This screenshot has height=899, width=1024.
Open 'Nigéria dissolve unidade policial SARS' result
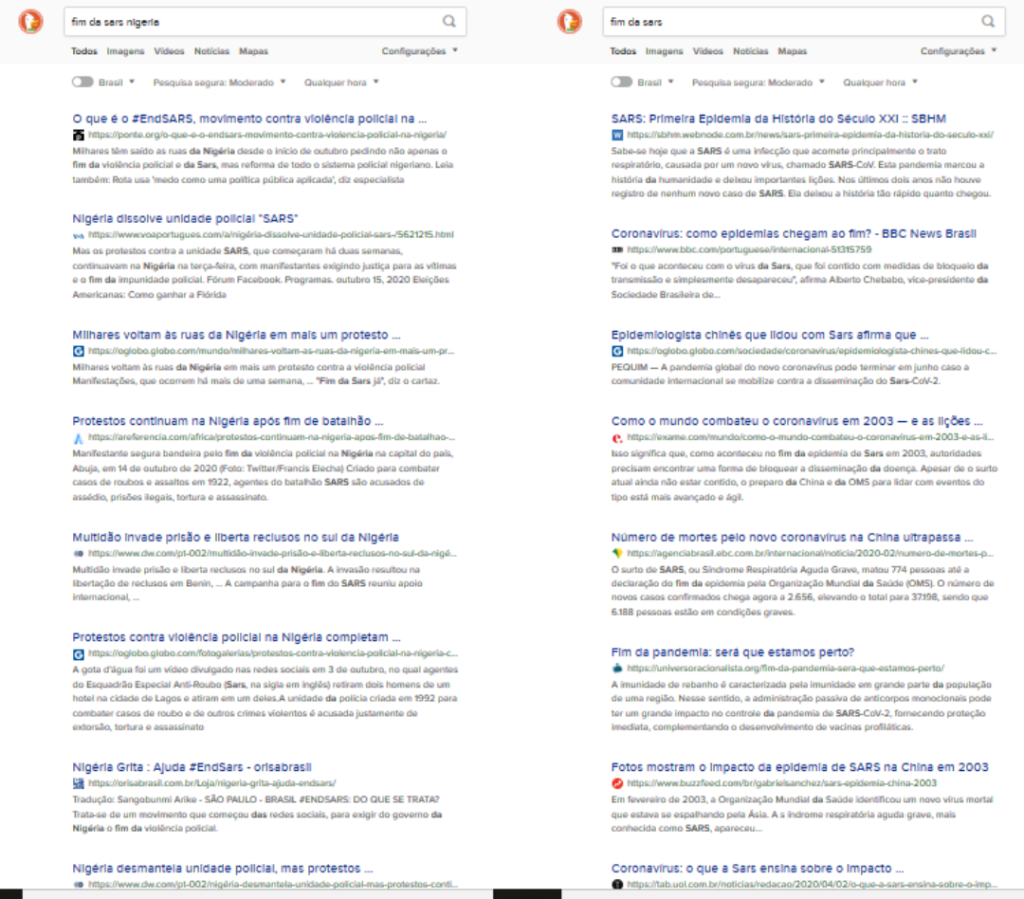pyautogui.click(x=185, y=219)
